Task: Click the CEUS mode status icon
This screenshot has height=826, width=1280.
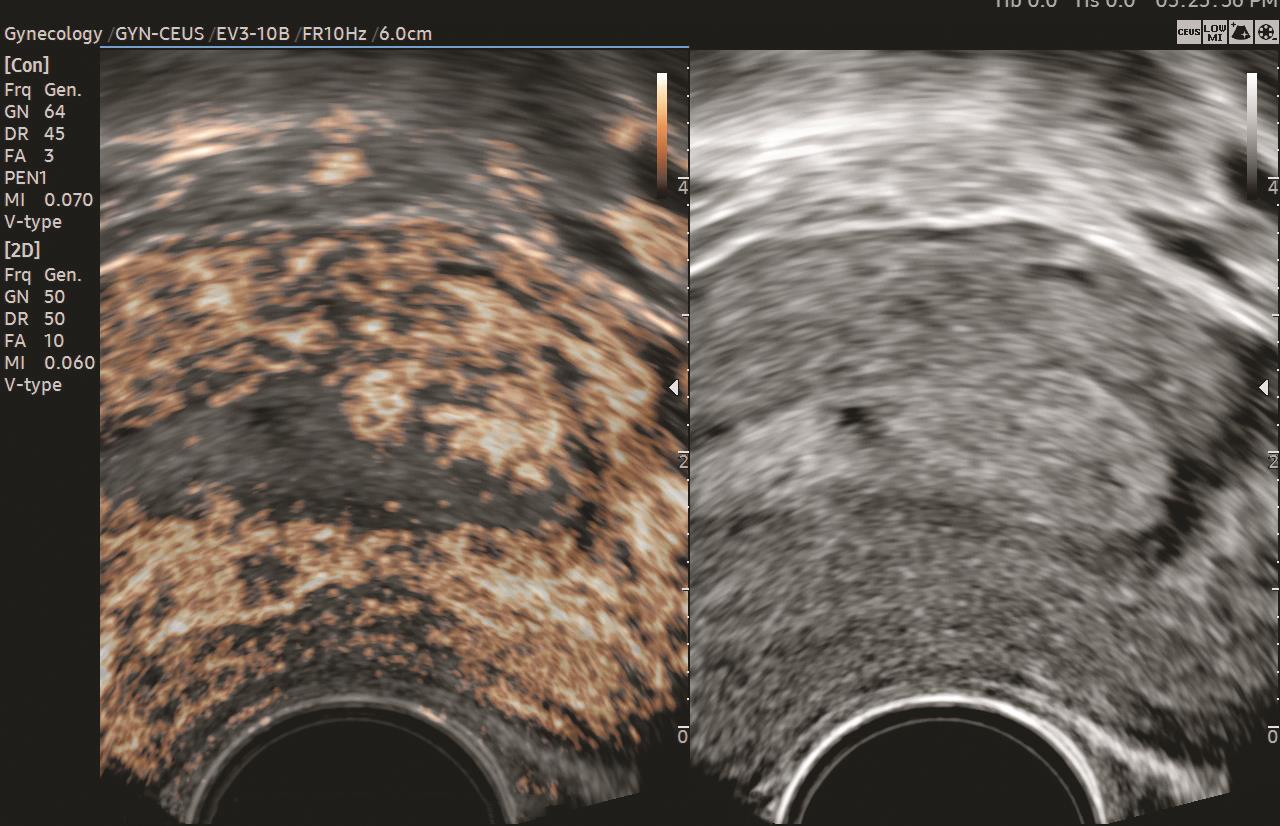Action: (1188, 32)
